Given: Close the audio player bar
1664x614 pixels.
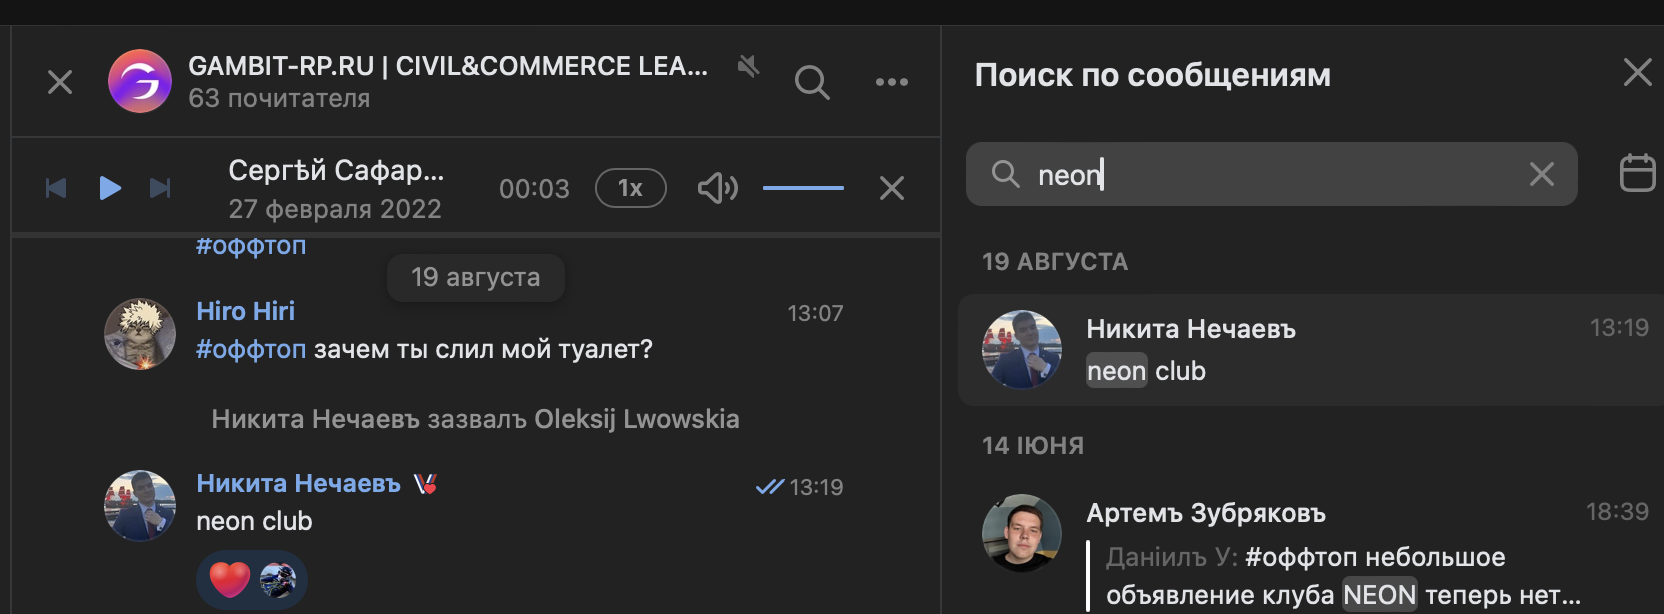Looking at the screenshot, I should 891,188.
